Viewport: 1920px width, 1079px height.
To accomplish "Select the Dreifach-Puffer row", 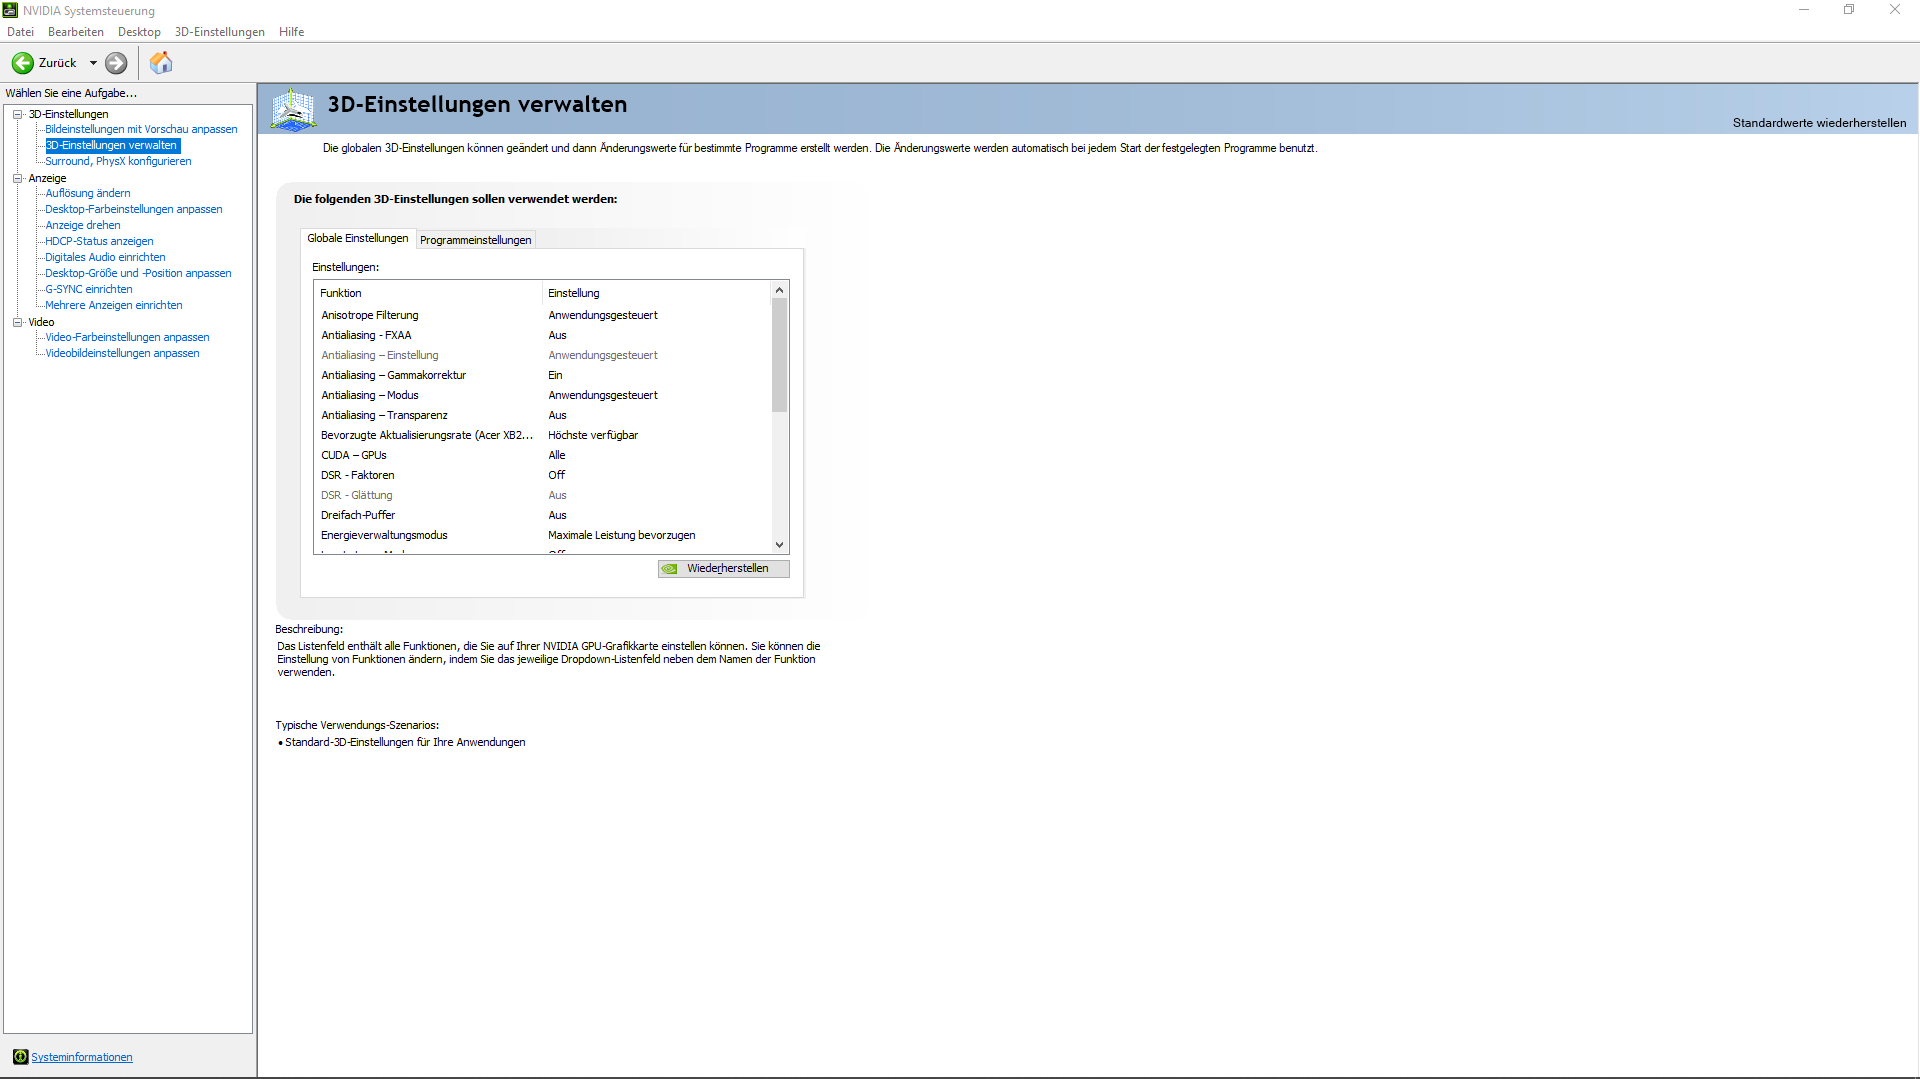I will tap(543, 515).
